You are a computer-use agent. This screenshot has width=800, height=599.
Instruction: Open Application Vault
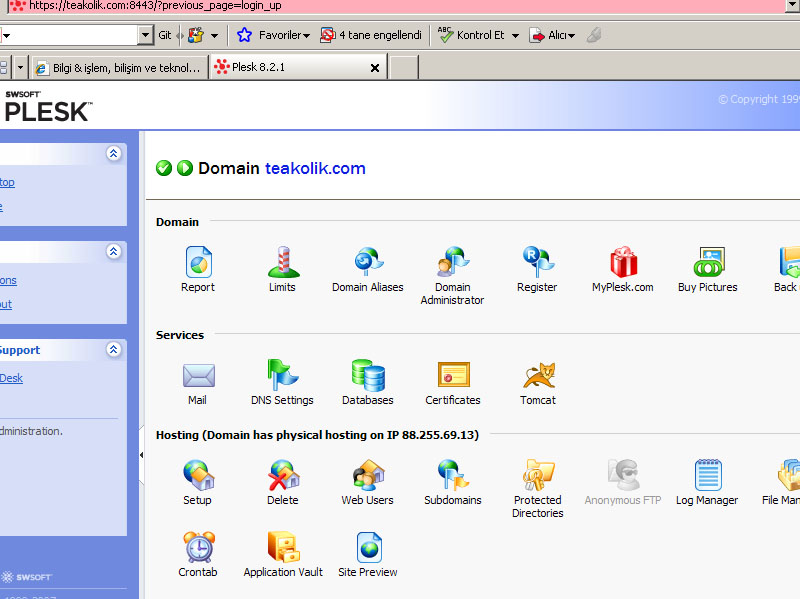(284, 547)
